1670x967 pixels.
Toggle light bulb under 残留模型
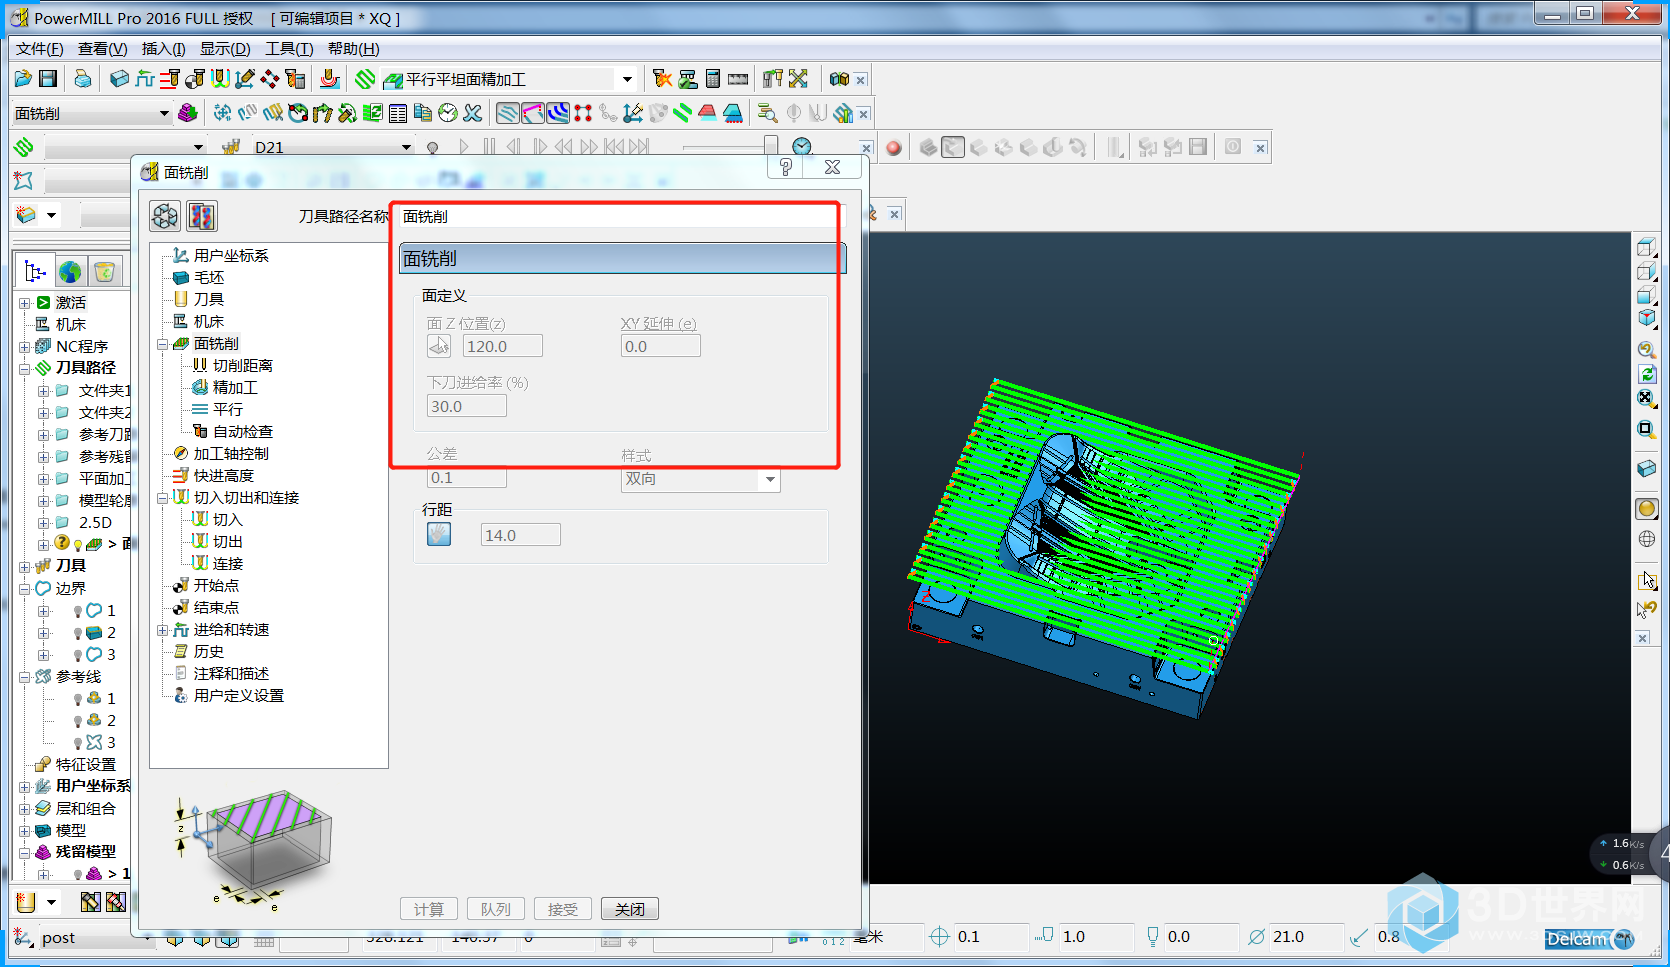[x=78, y=874]
